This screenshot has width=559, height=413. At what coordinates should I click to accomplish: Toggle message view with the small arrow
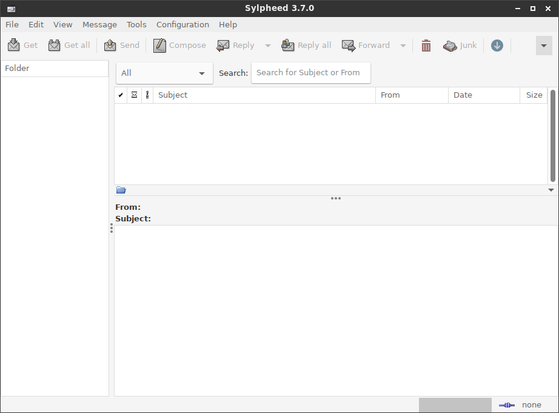coord(551,190)
